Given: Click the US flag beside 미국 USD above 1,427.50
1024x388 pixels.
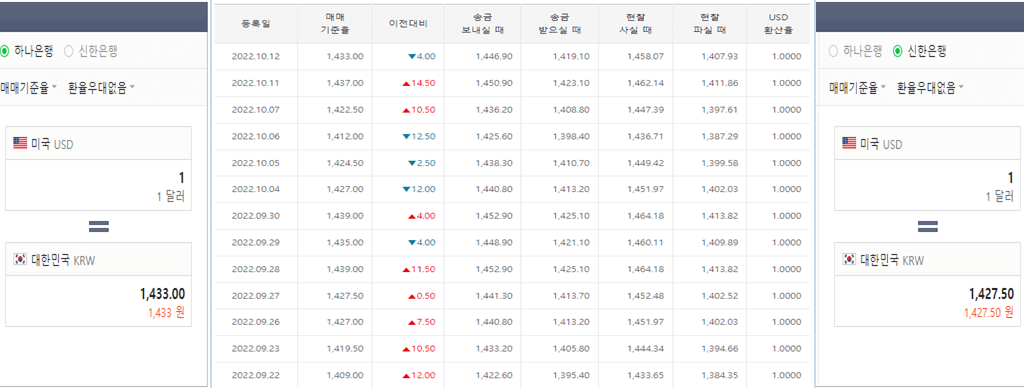Looking at the screenshot, I should click(x=849, y=143).
